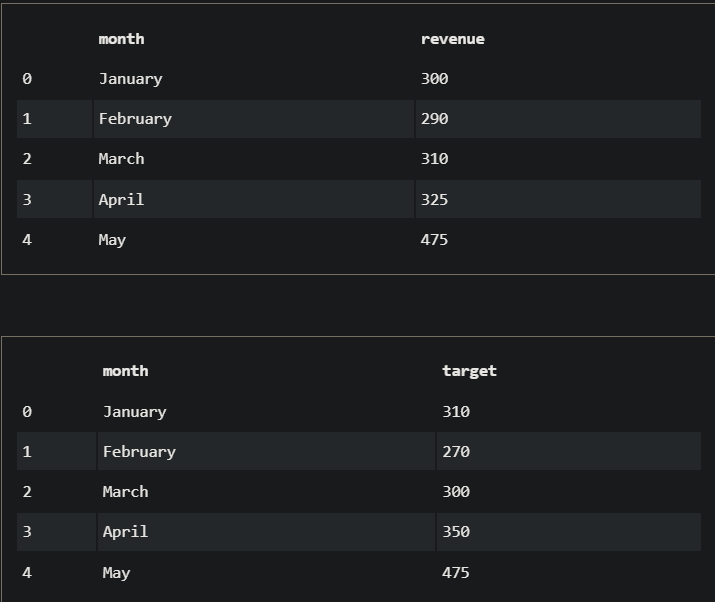Click February in the revenue table
The width and height of the screenshot is (715, 602).
click(135, 119)
